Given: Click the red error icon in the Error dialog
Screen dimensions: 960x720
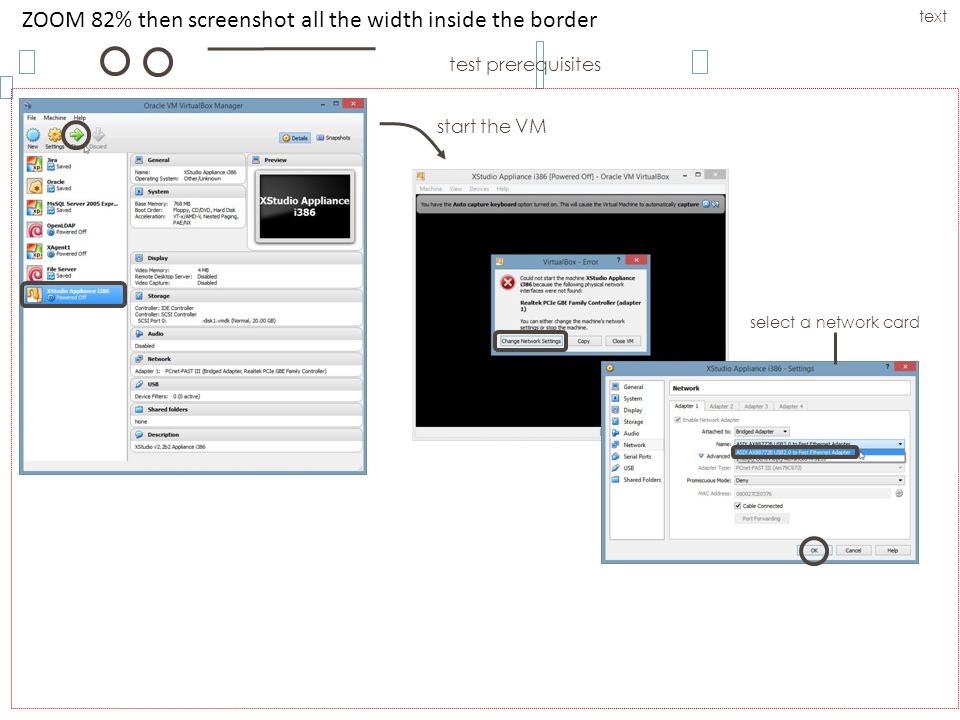Looking at the screenshot, I should click(x=508, y=282).
